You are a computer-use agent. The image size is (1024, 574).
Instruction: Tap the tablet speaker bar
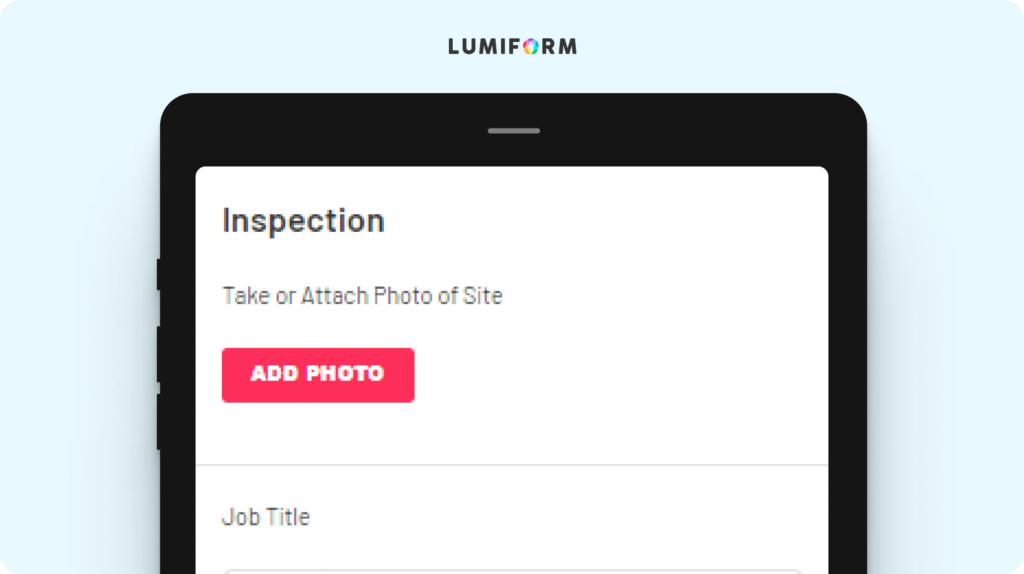(514, 131)
